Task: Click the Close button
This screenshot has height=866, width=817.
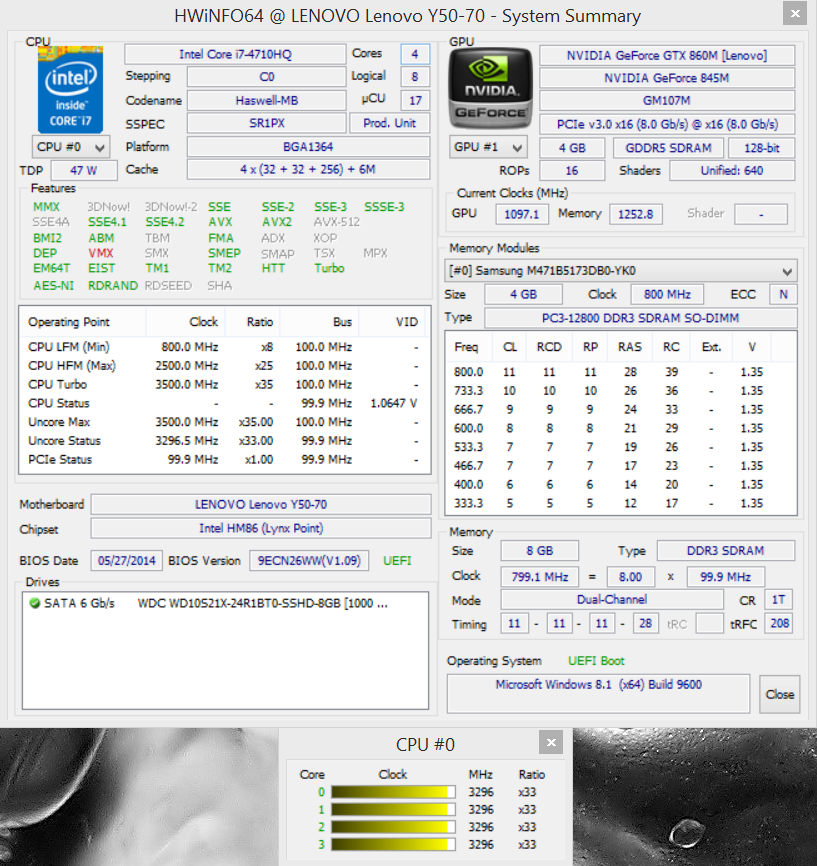Action: 779,694
